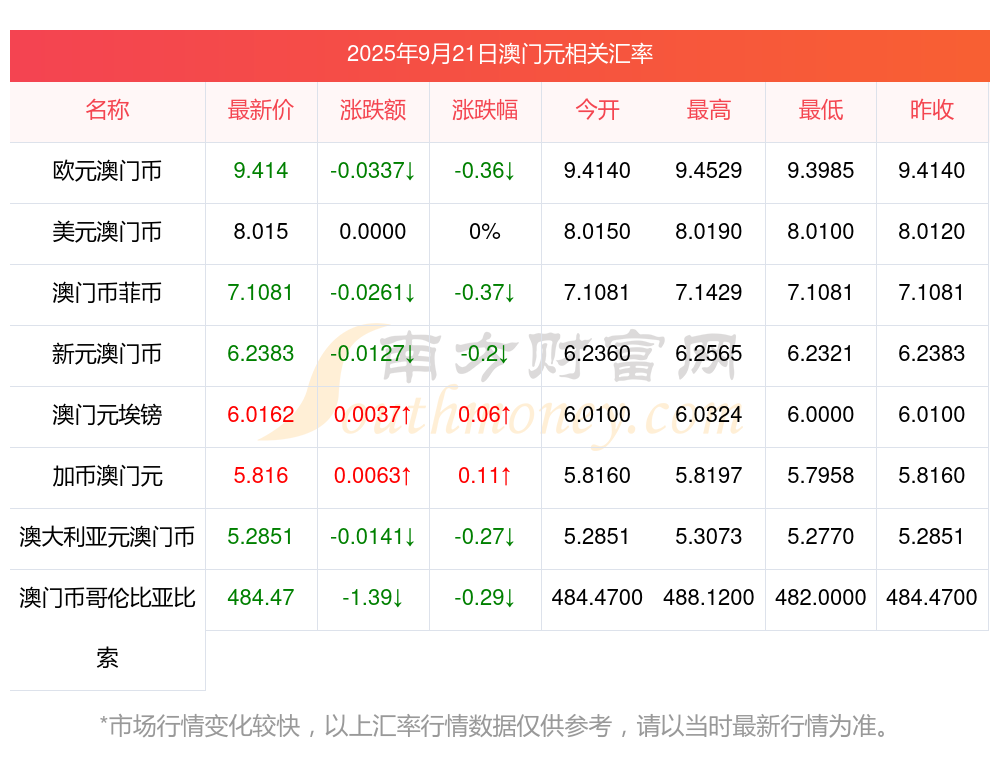Select latest price 9.414
This screenshot has width=1000, height=757.
261,171
